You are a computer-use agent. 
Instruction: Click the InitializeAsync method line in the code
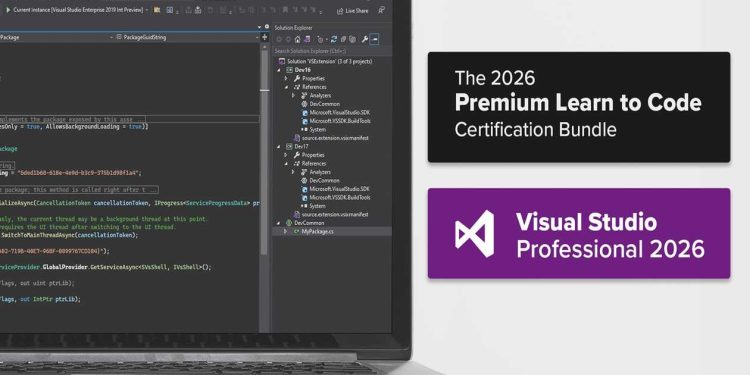(x=130, y=203)
